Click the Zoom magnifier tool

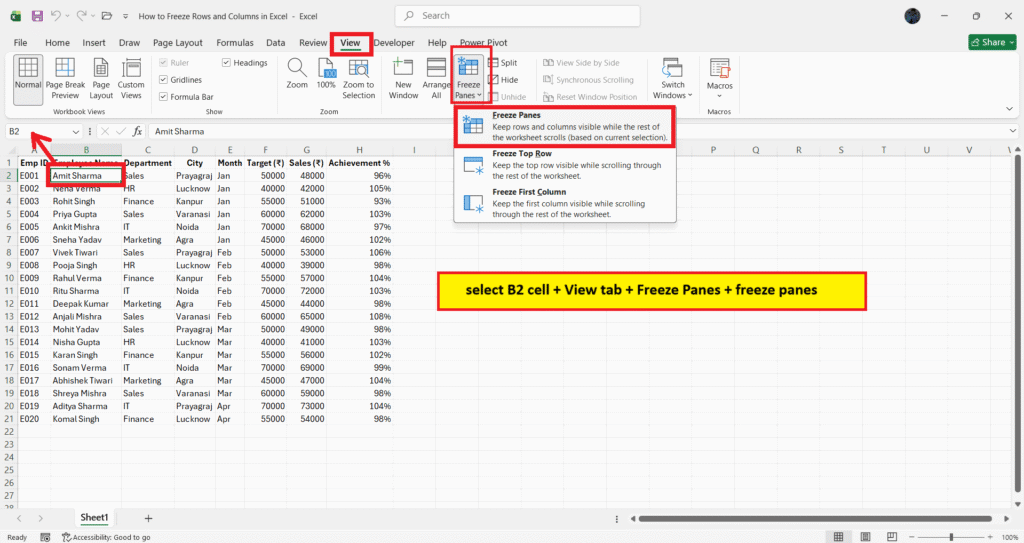click(296, 73)
